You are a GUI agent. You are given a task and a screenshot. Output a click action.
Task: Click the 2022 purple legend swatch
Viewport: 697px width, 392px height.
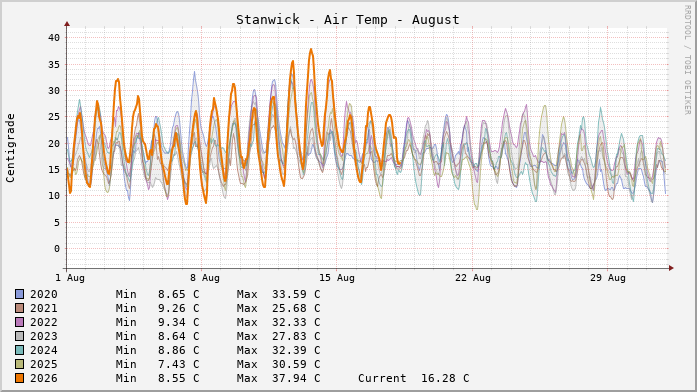pos(20,322)
